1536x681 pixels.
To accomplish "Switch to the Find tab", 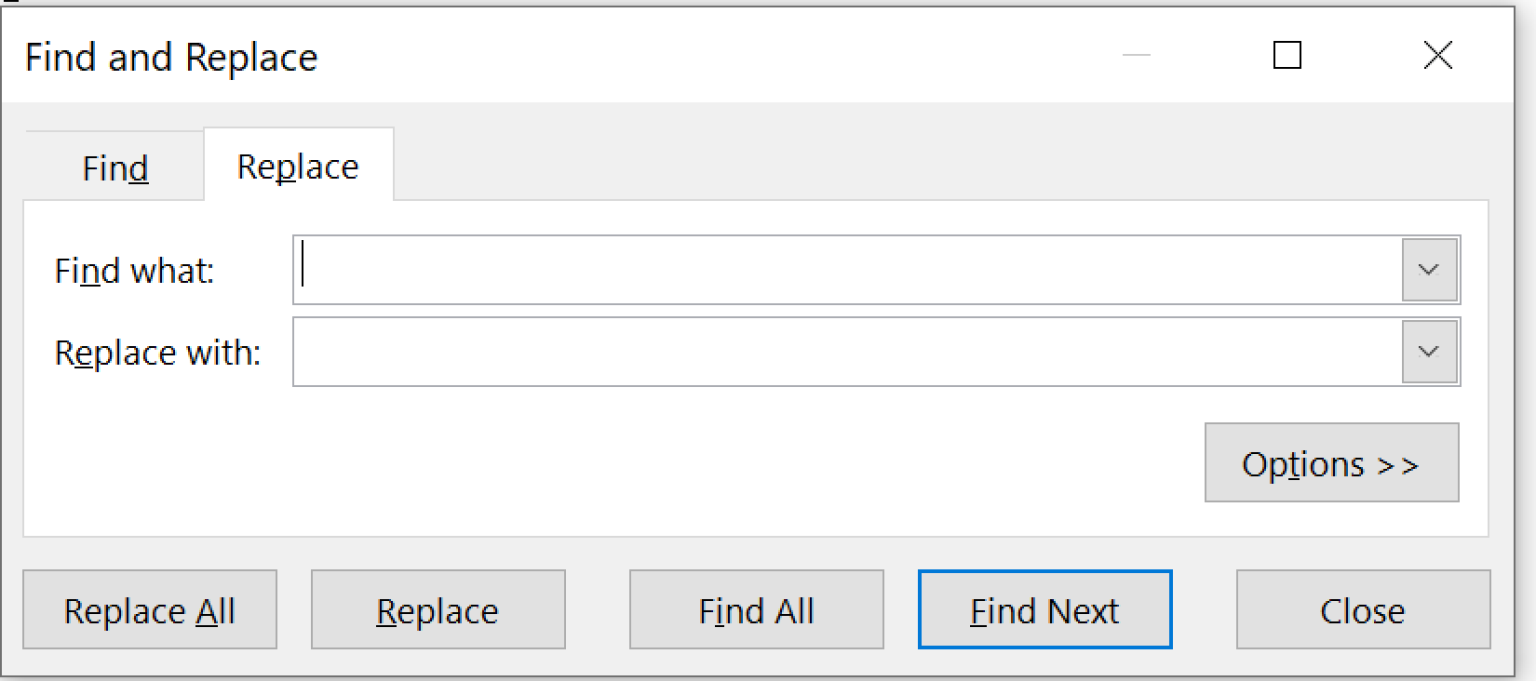I will (114, 167).
